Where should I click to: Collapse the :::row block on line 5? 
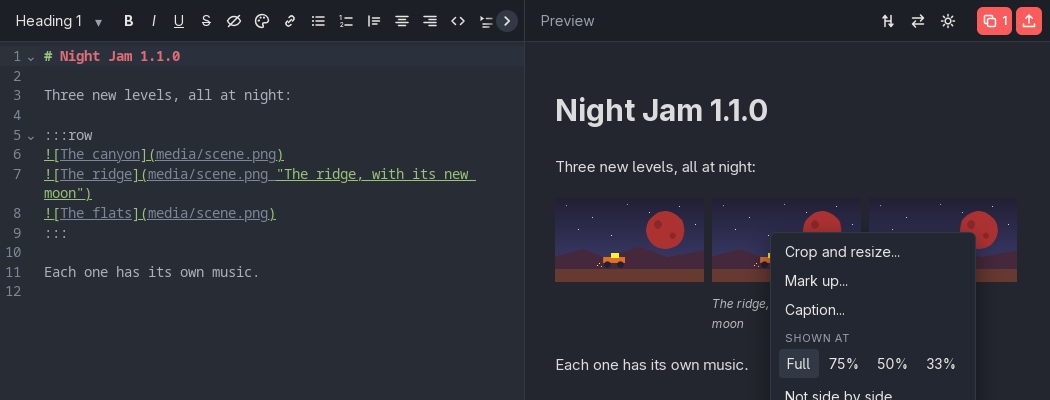pyautogui.click(x=31, y=137)
